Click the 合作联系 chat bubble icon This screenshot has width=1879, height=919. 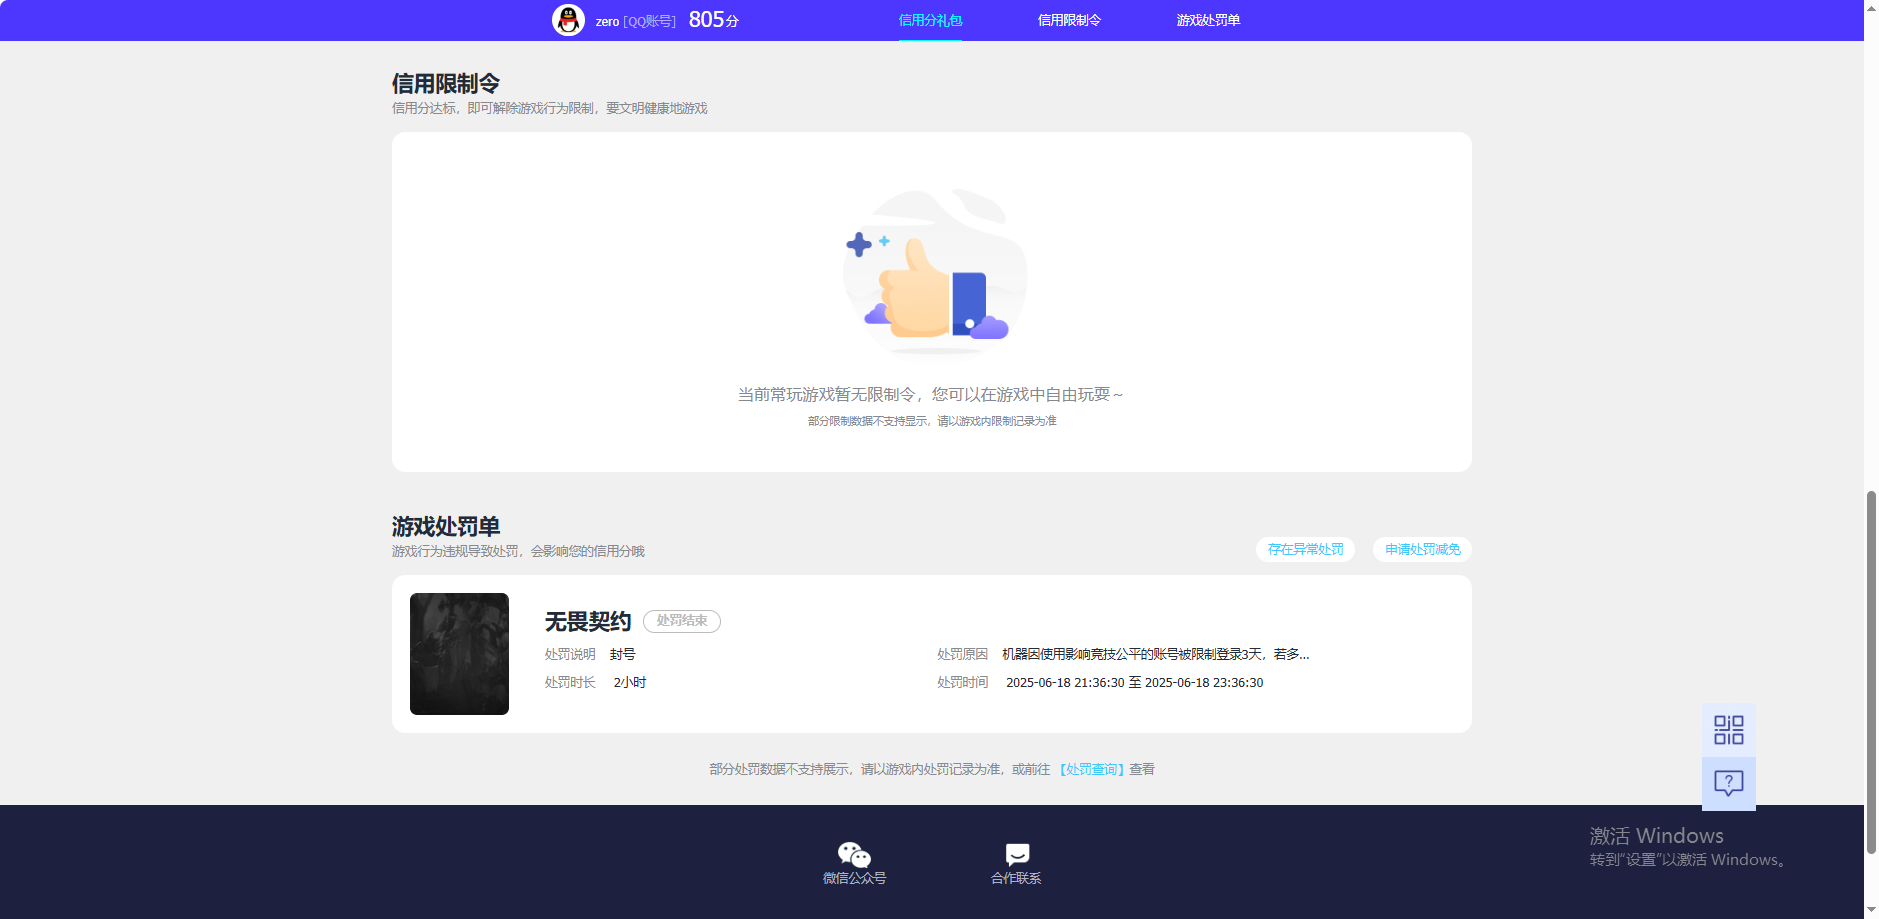click(1017, 854)
